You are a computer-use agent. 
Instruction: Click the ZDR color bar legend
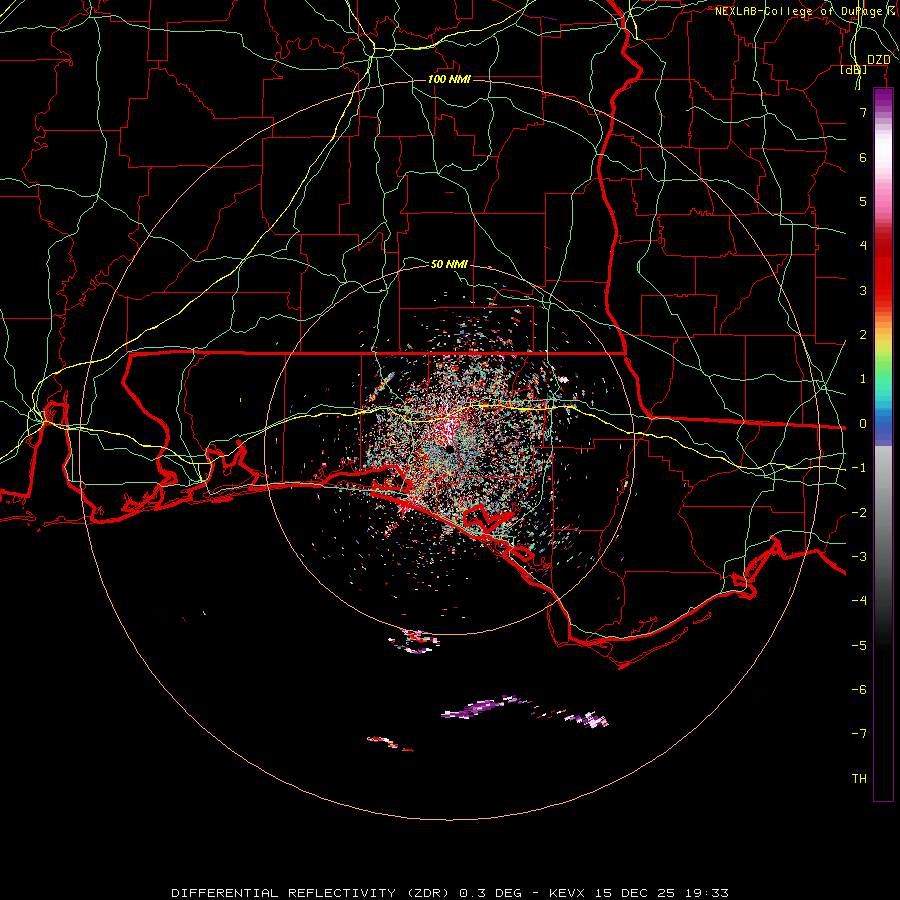tap(883, 445)
